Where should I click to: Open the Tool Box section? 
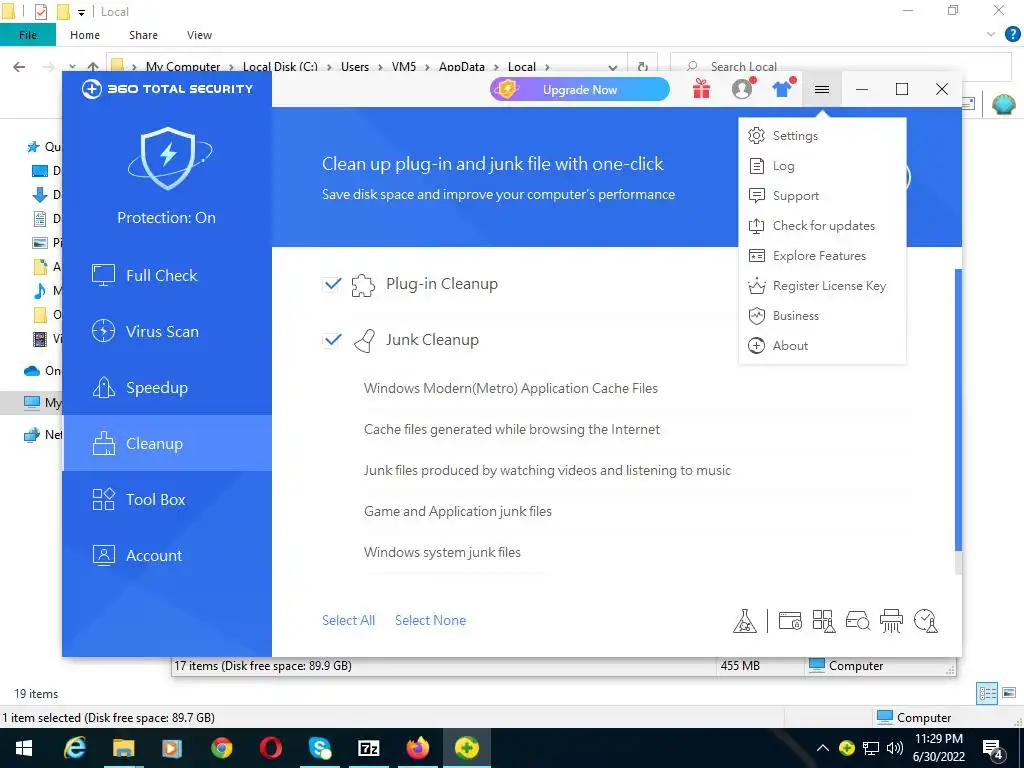(167, 500)
